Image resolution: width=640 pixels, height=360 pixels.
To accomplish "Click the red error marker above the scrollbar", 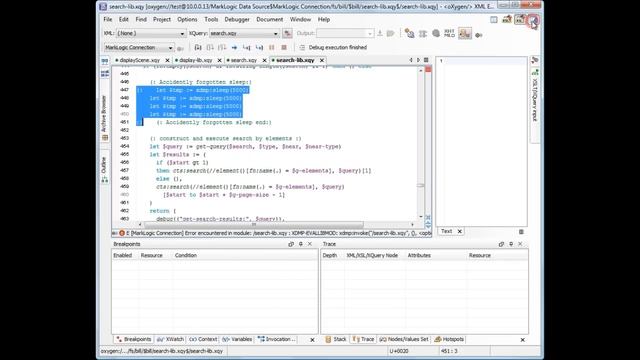I will point(428,69).
